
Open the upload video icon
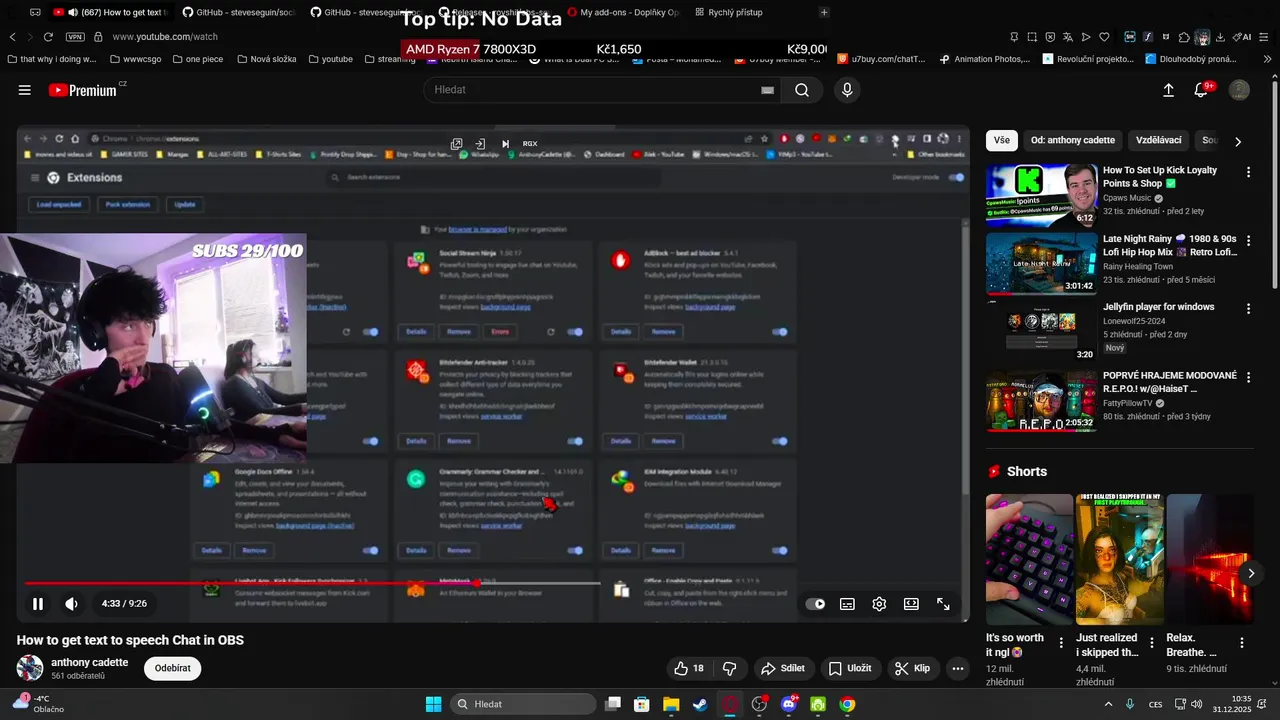(x=1168, y=90)
